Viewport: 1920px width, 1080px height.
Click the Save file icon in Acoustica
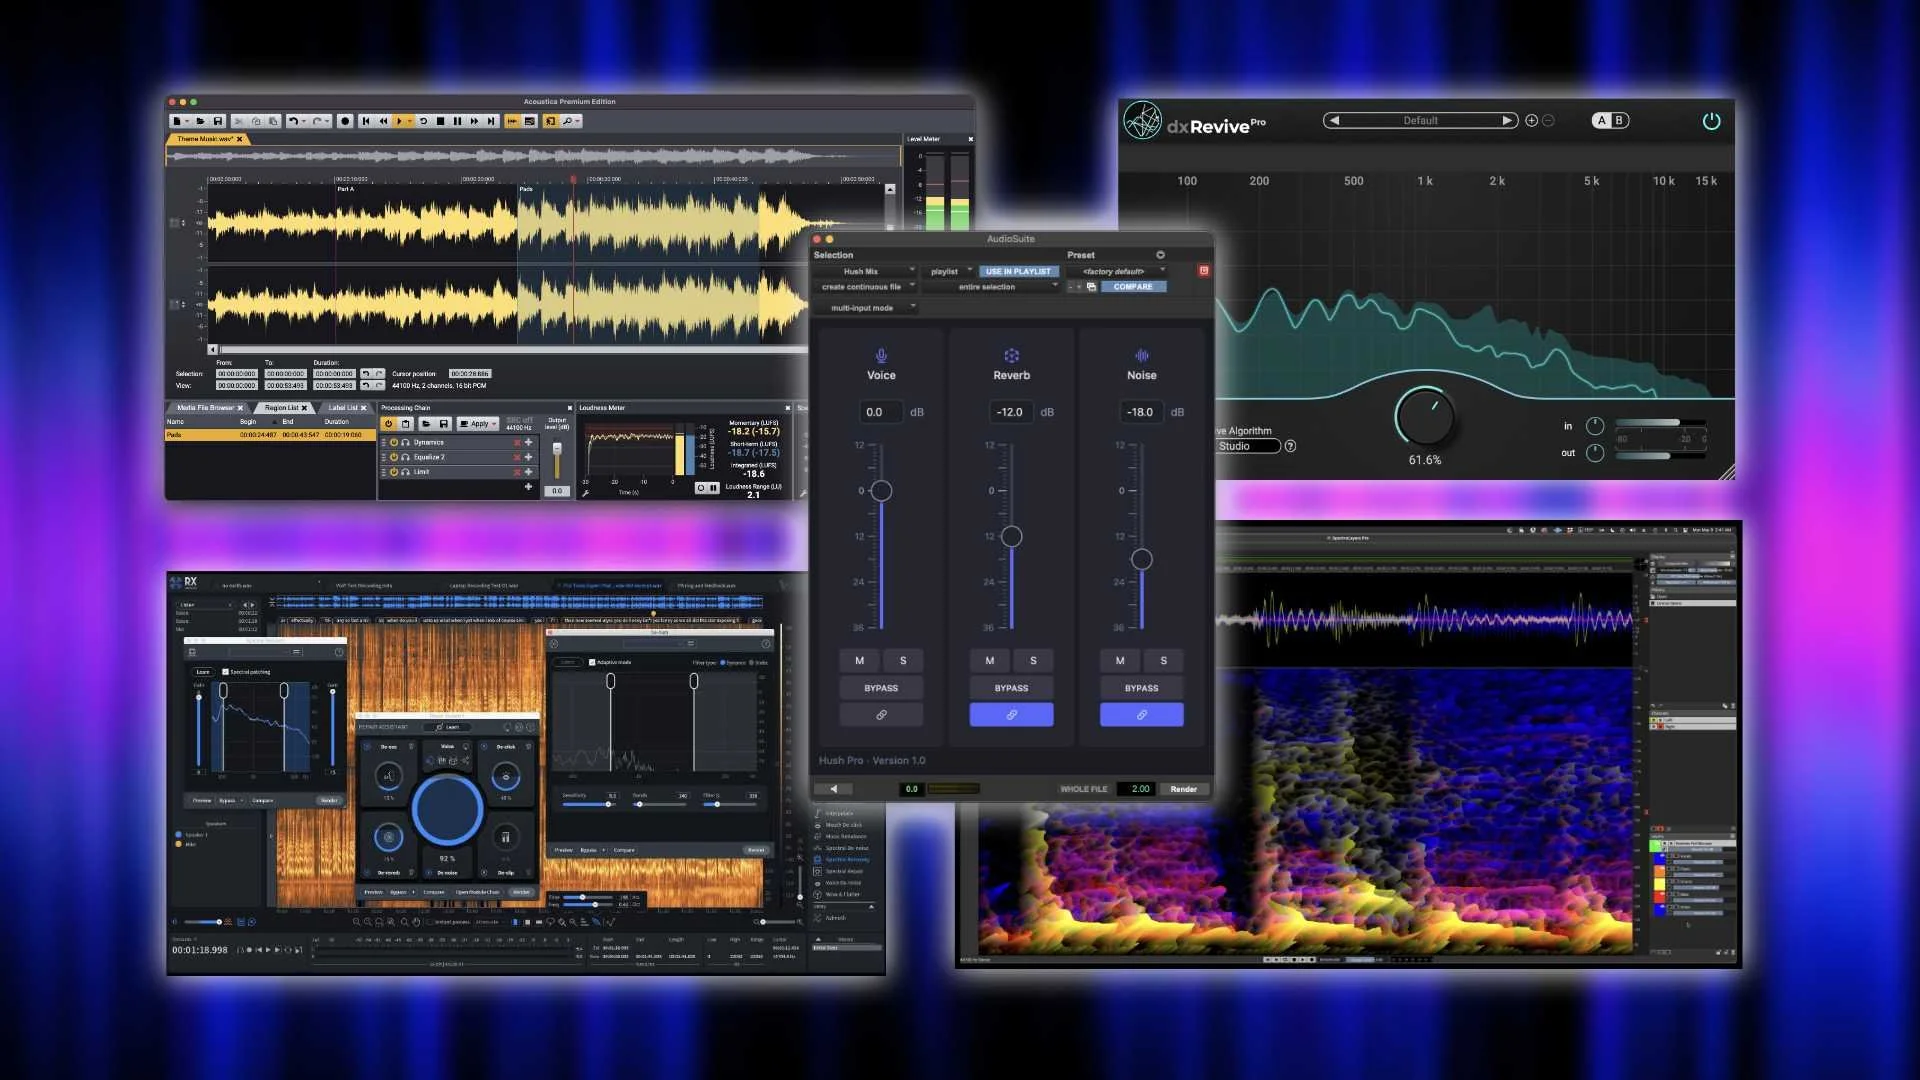(218, 121)
